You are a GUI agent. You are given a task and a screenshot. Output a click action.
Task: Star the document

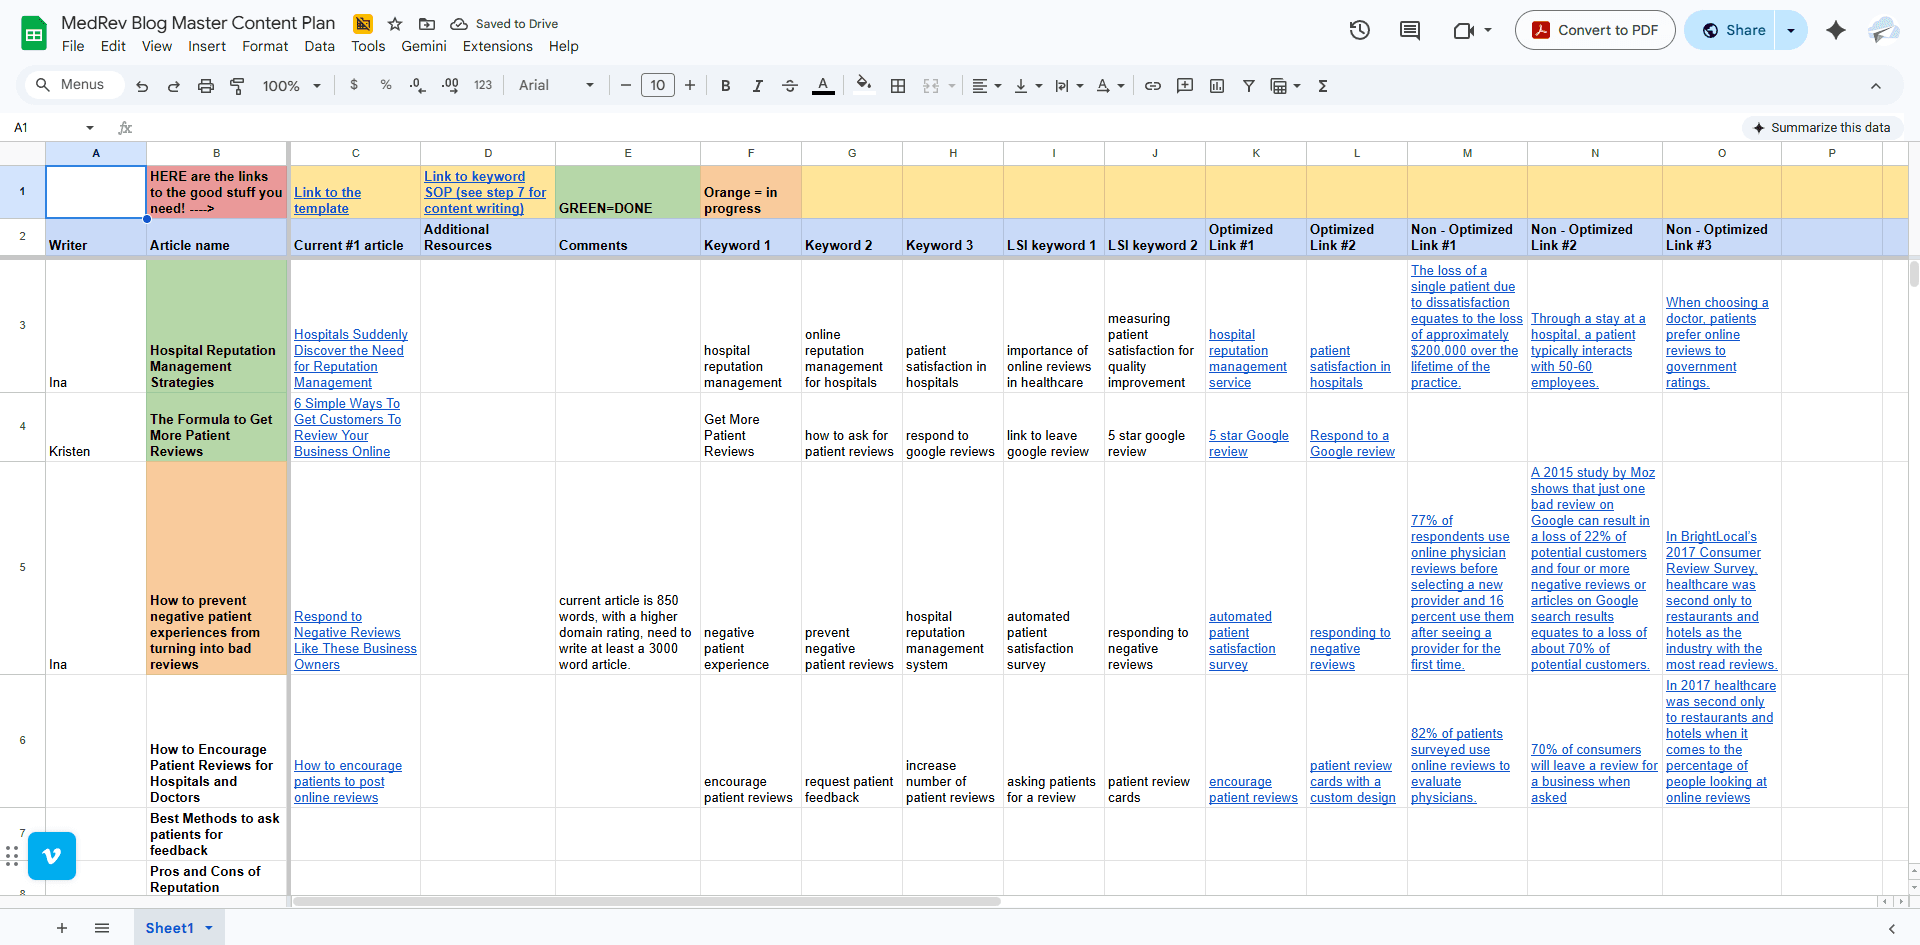click(395, 23)
